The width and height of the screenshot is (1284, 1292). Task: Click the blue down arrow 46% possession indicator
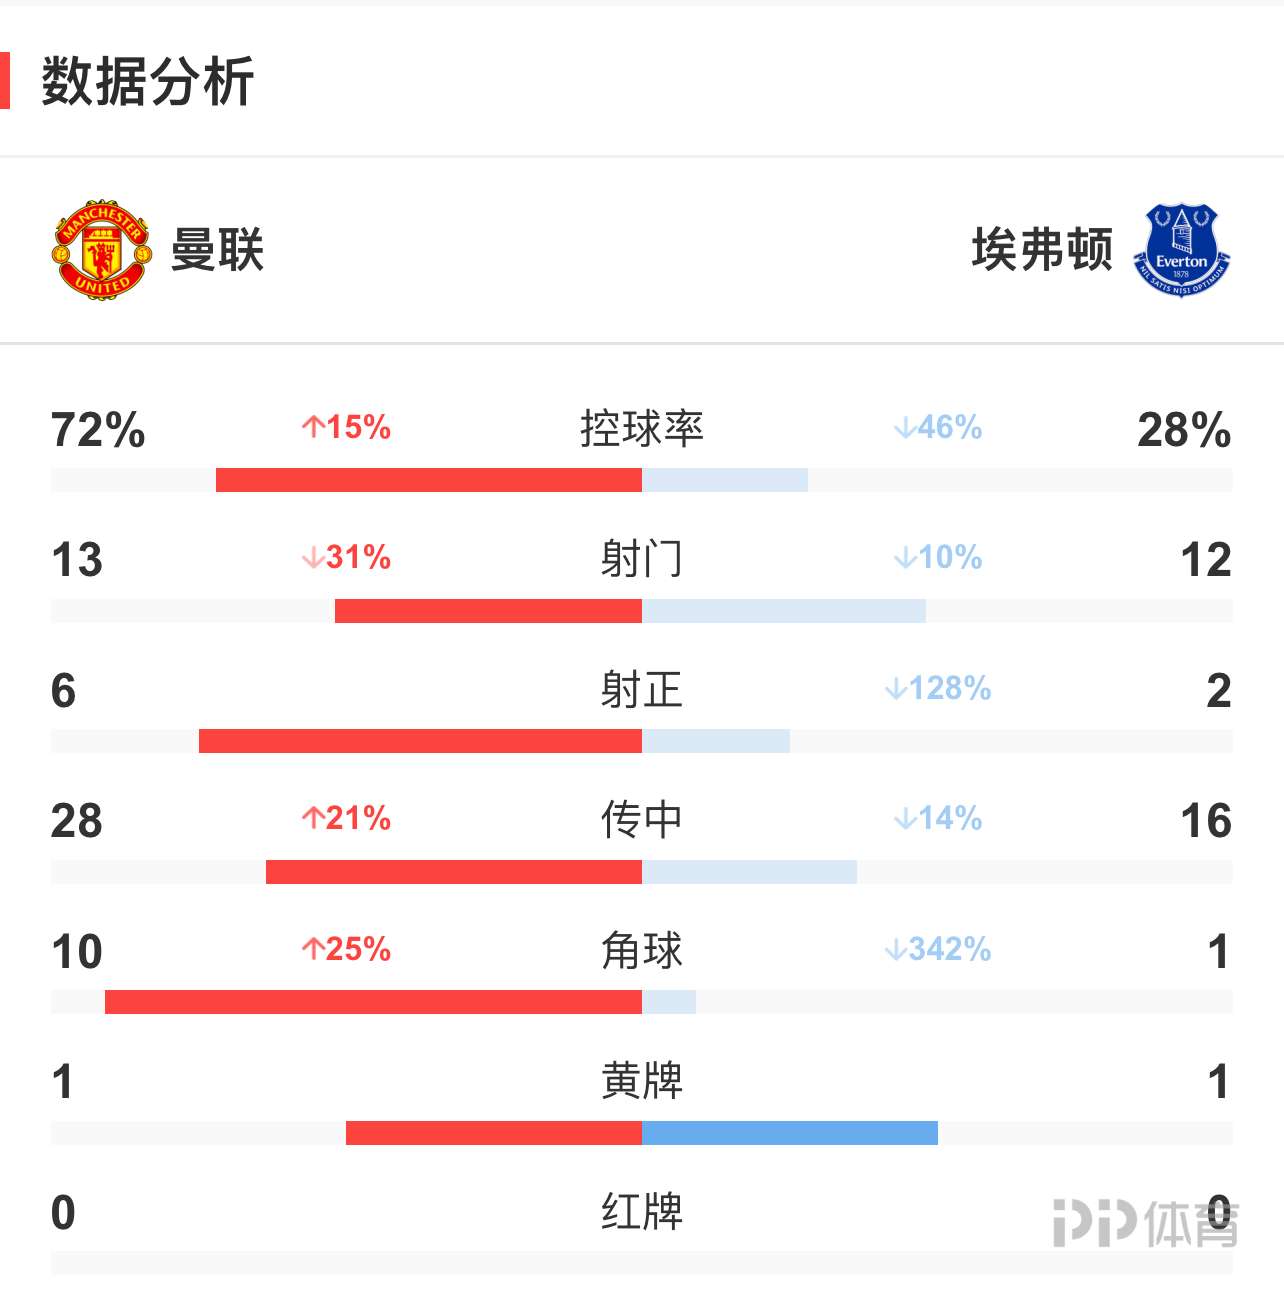click(x=938, y=428)
